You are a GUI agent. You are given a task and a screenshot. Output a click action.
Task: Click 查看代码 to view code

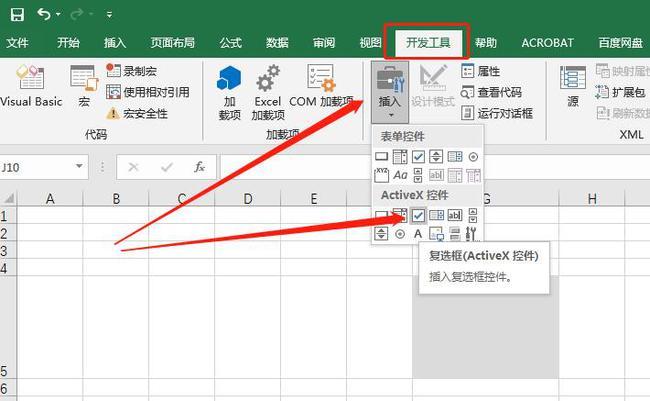[491, 92]
